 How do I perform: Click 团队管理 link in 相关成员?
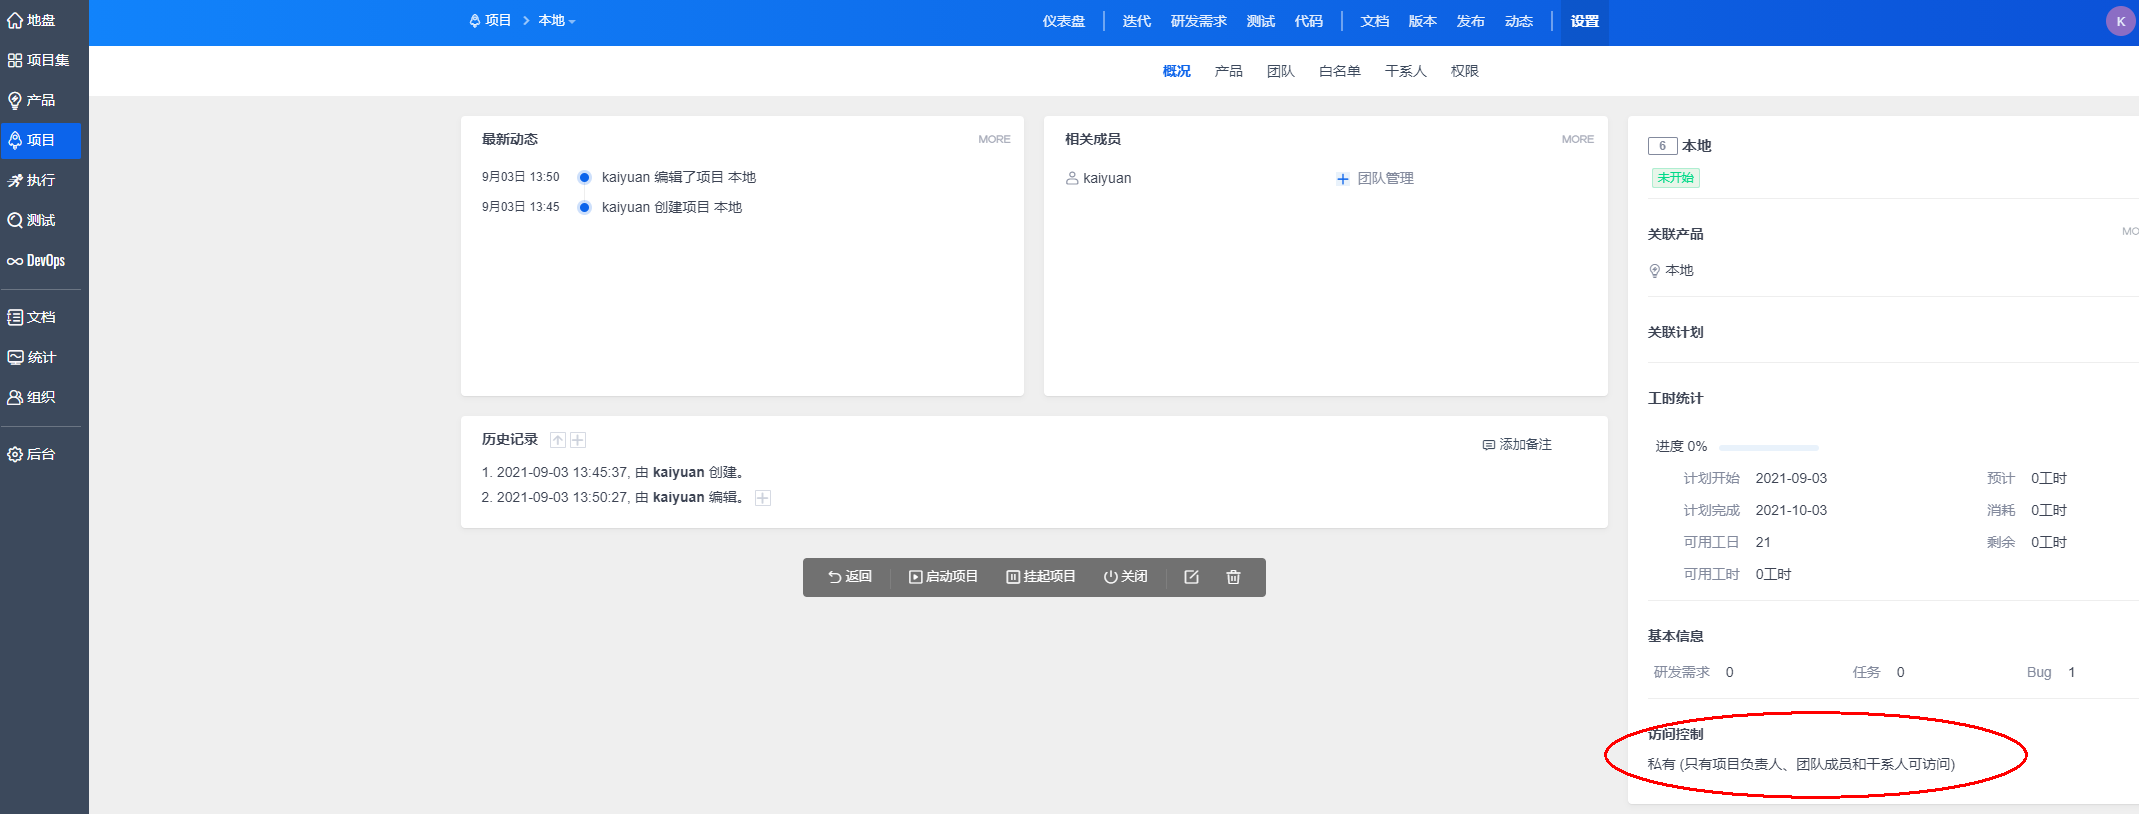(1376, 178)
